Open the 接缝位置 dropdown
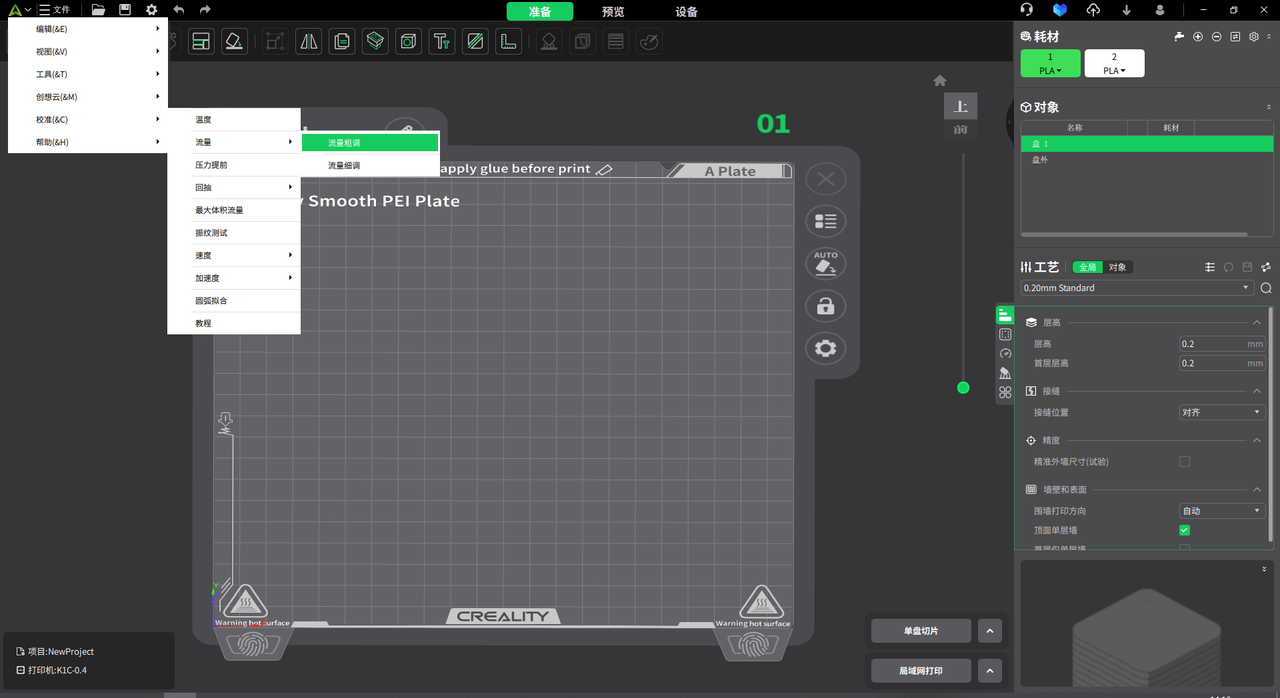Screen dimensions: 1280x698 click(1221, 412)
